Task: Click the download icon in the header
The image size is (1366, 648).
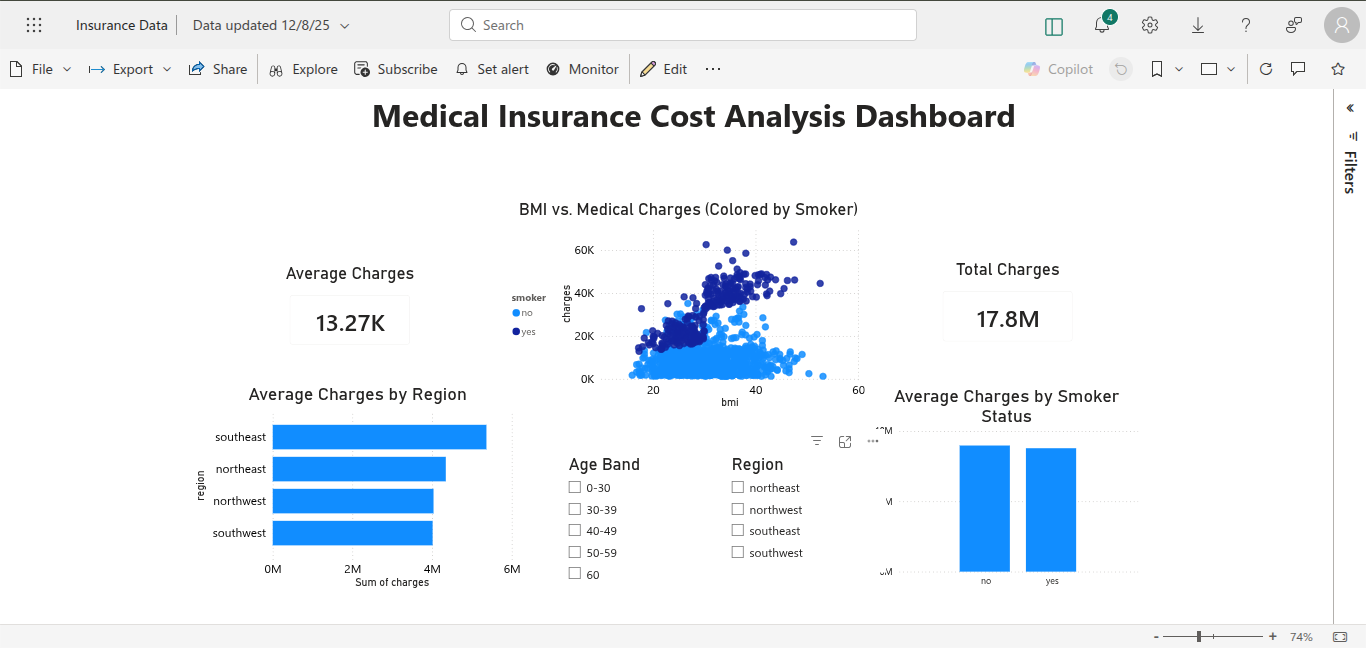Action: pyautogui.click(x=1197, y=25)
